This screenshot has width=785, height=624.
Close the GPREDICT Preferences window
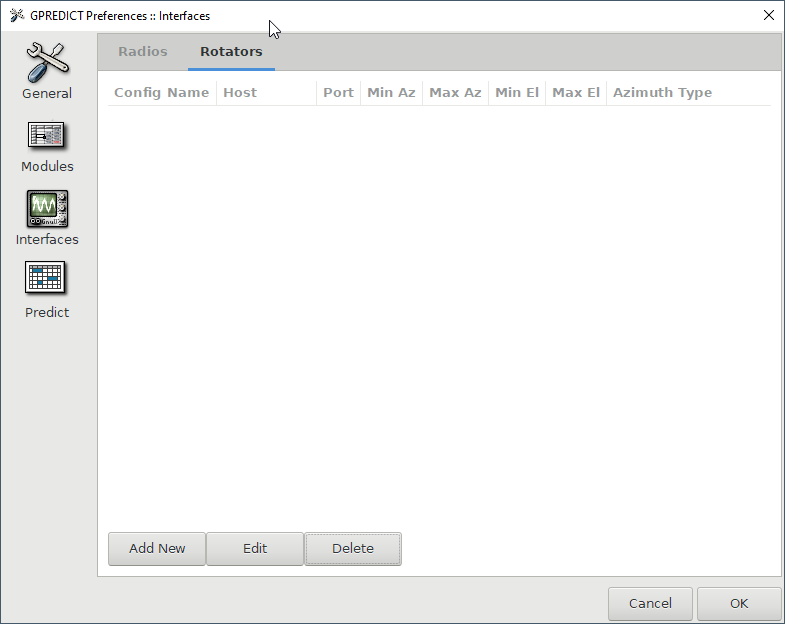(x=769, y=16)
